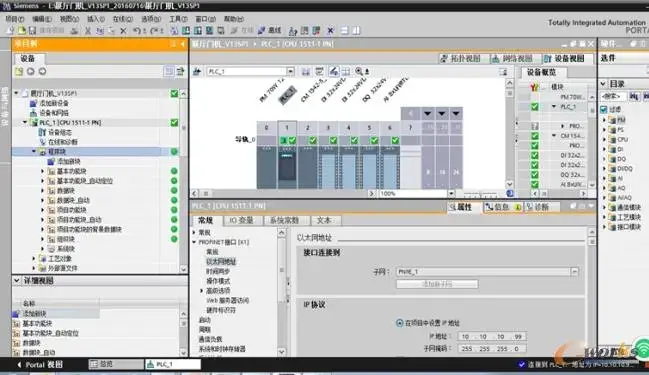Collapse the project tree panel arrow

pos(183,44)
